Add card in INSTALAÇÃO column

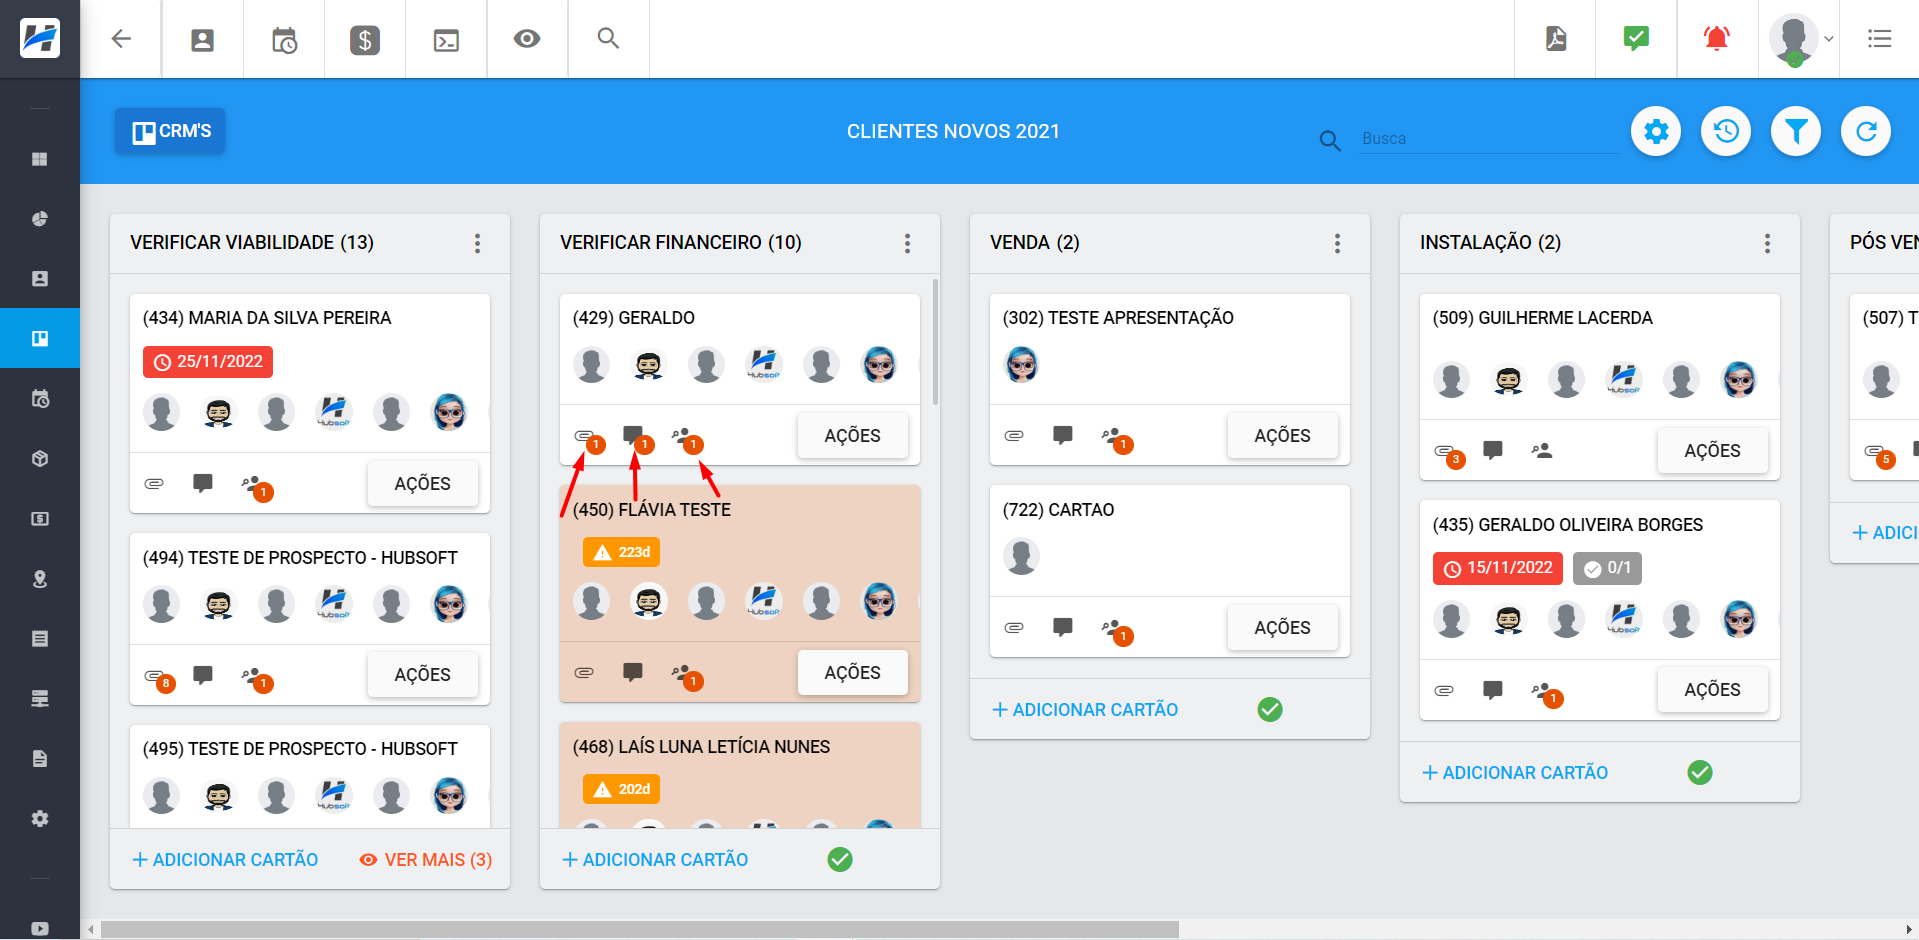1515,773
